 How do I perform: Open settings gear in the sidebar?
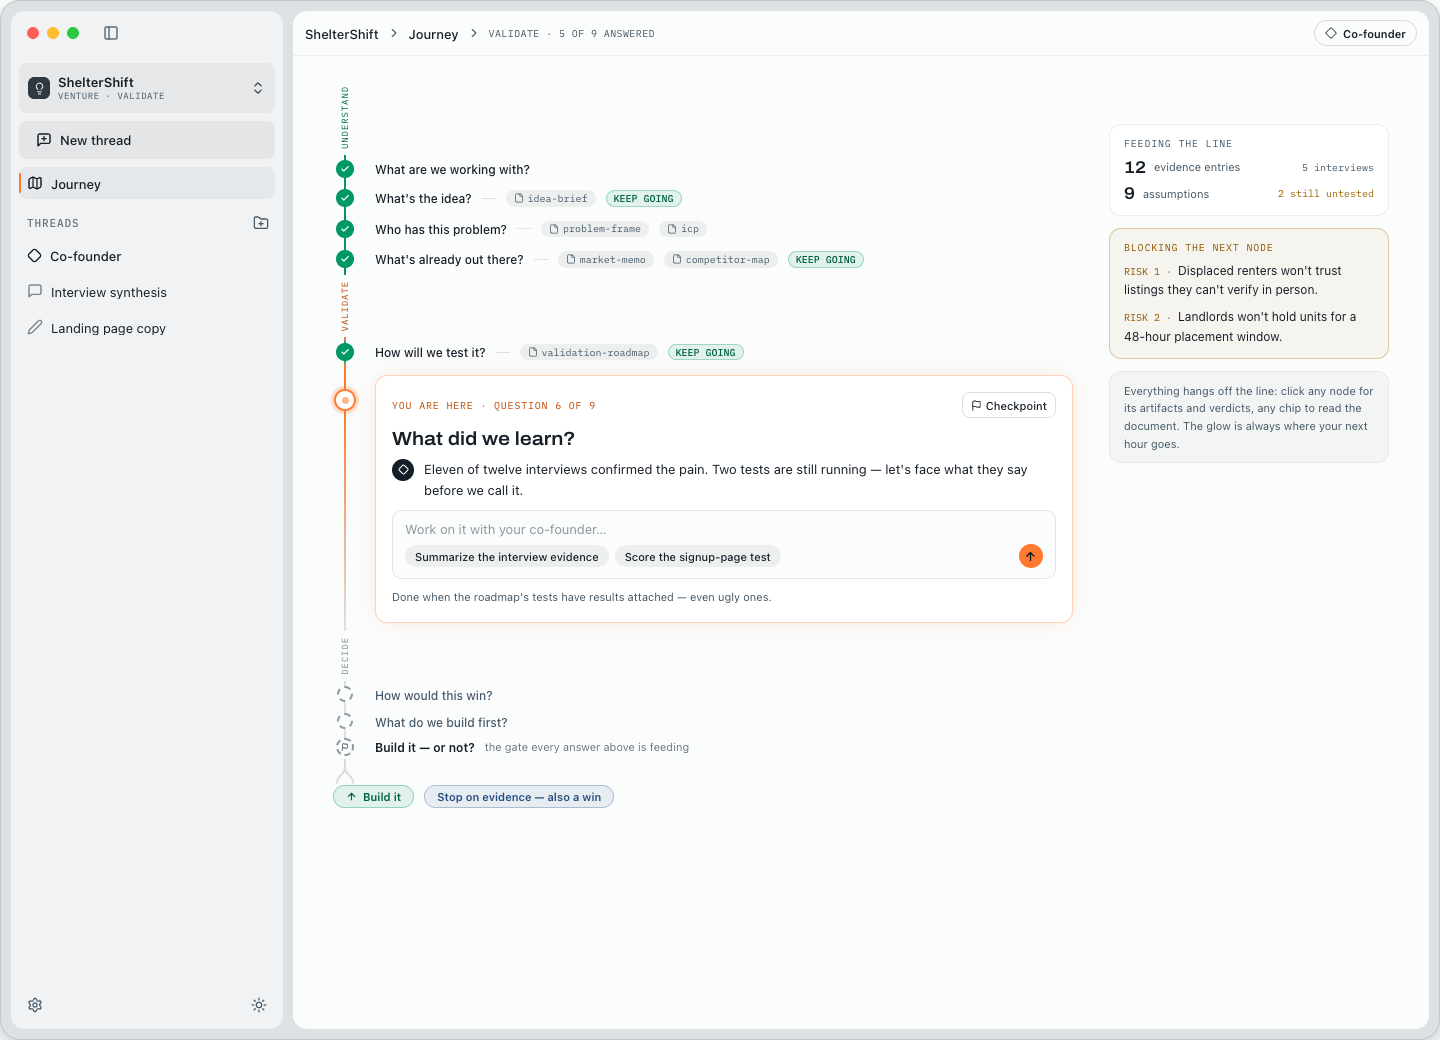pyautogui.click(x=35, y=1005)
